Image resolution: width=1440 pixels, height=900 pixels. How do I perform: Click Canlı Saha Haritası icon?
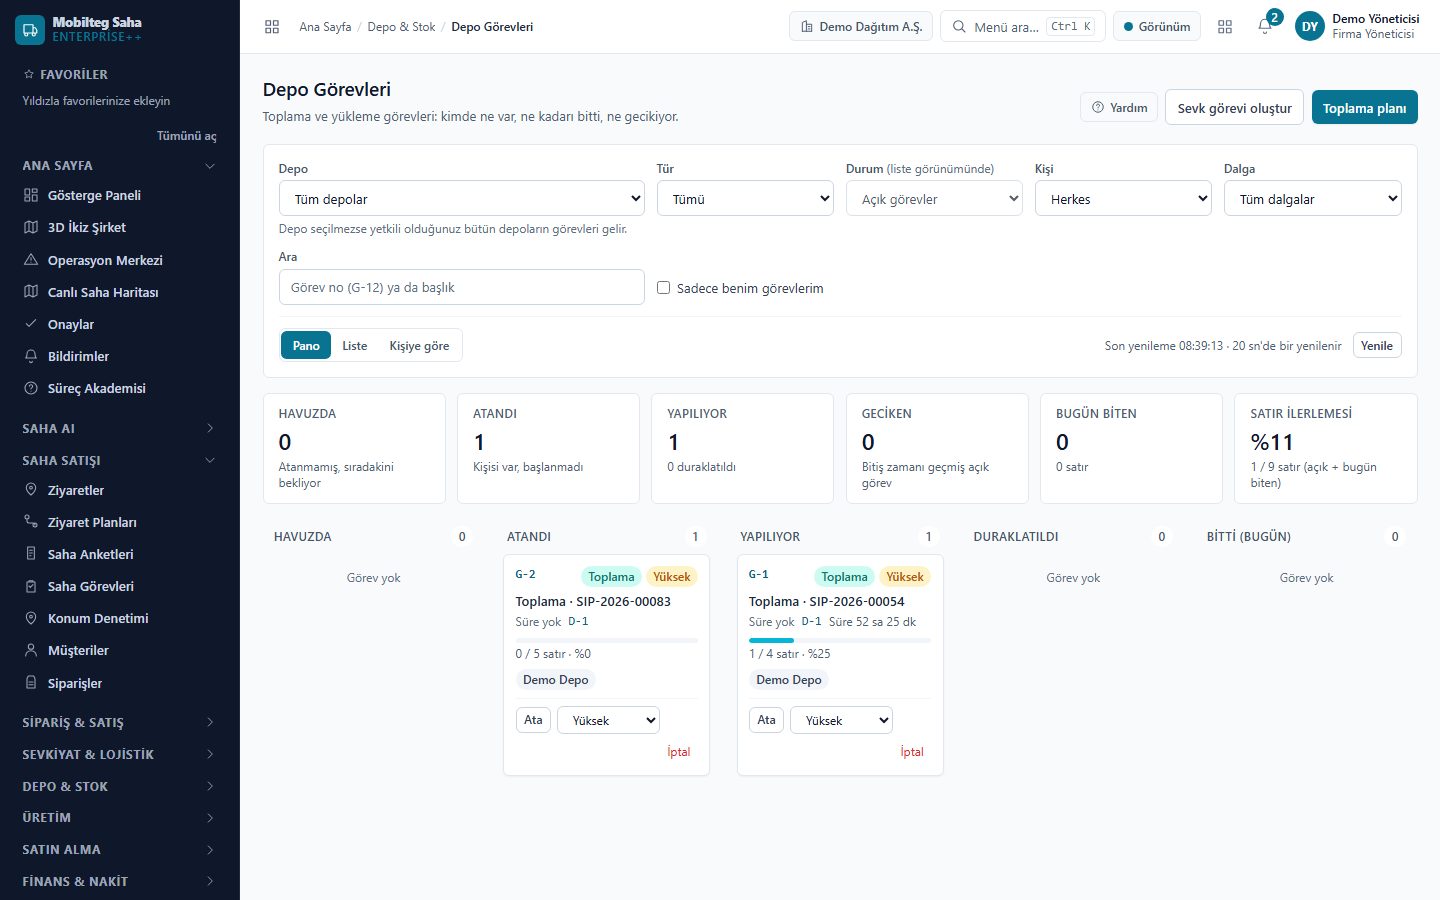(31, 292)
